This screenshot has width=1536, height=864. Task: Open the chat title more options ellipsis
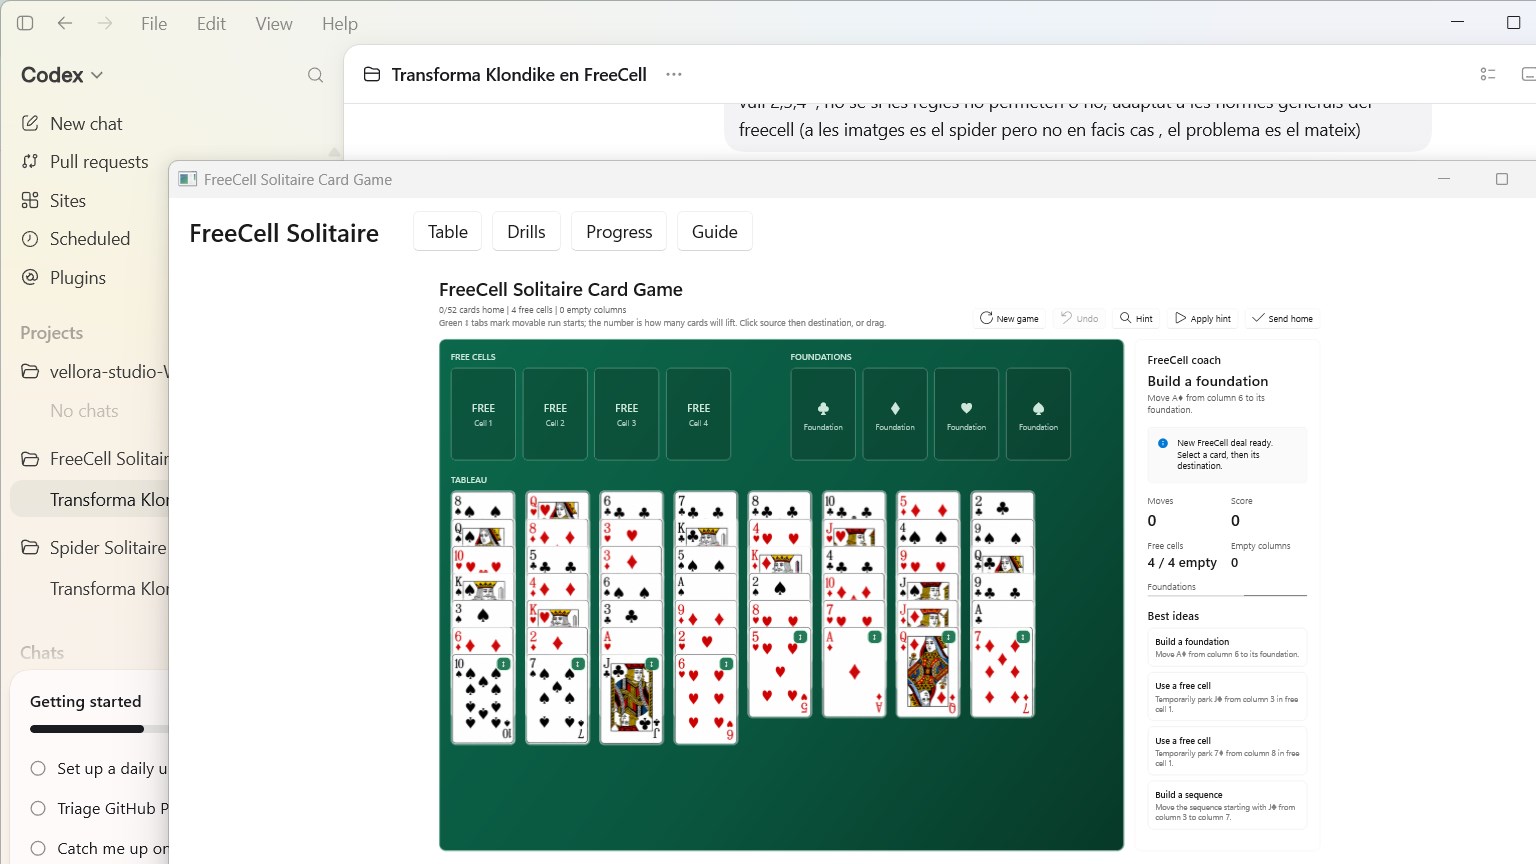(674, 74)
